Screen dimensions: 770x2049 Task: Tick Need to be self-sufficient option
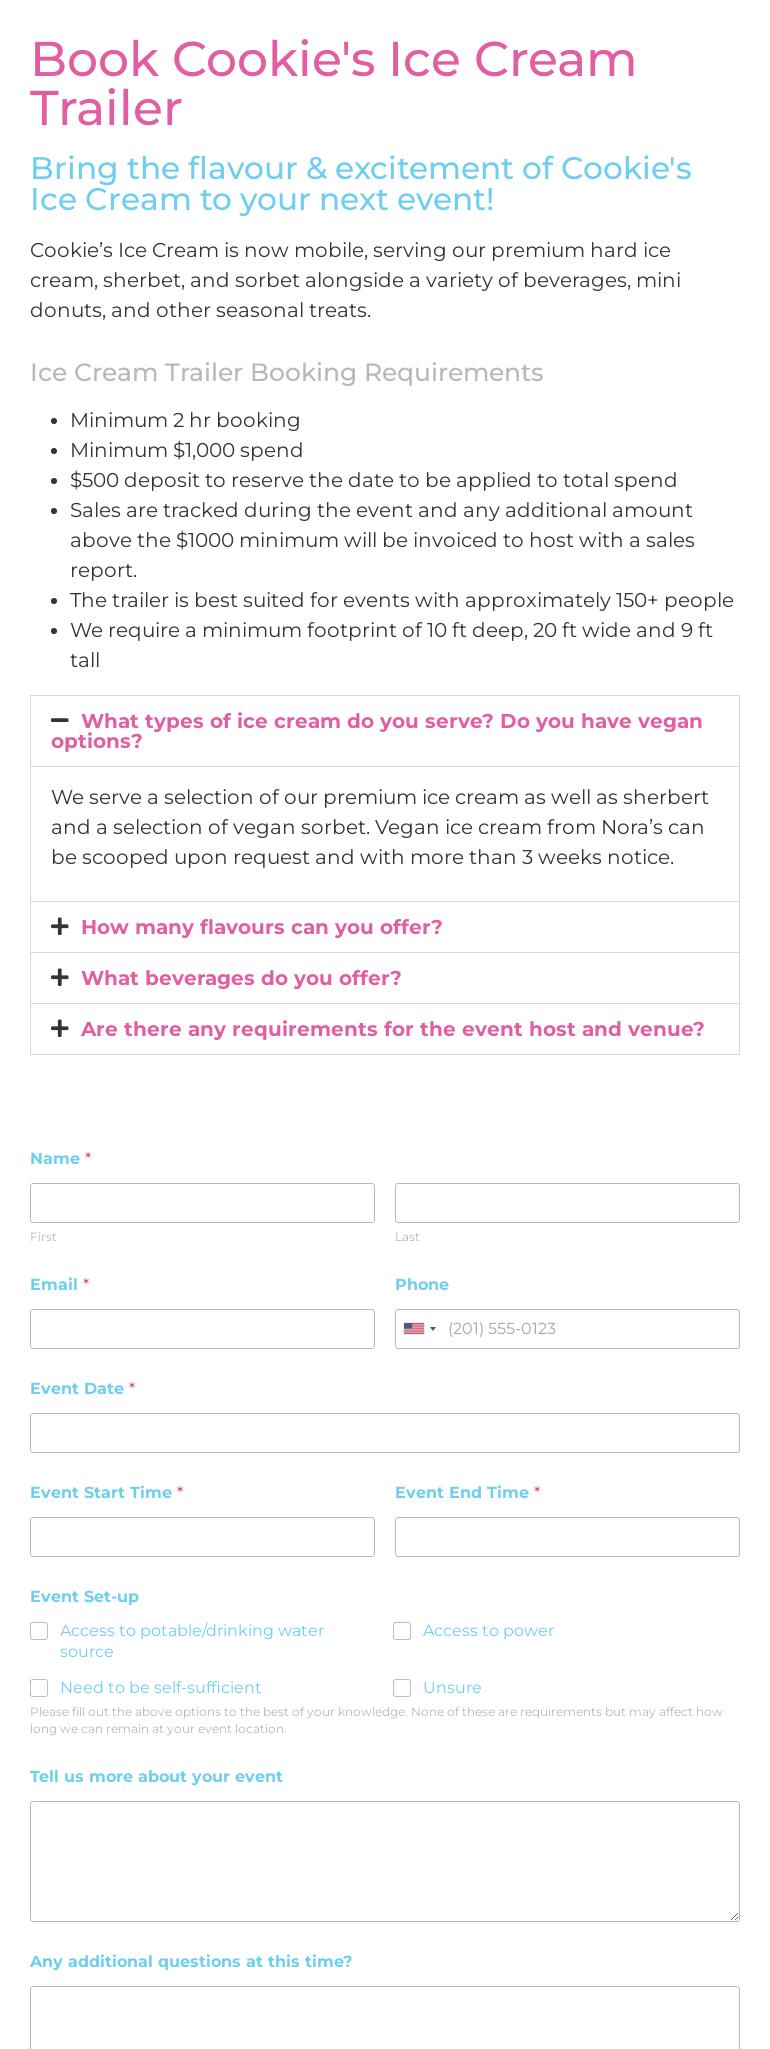click(x=39, y=1688)
